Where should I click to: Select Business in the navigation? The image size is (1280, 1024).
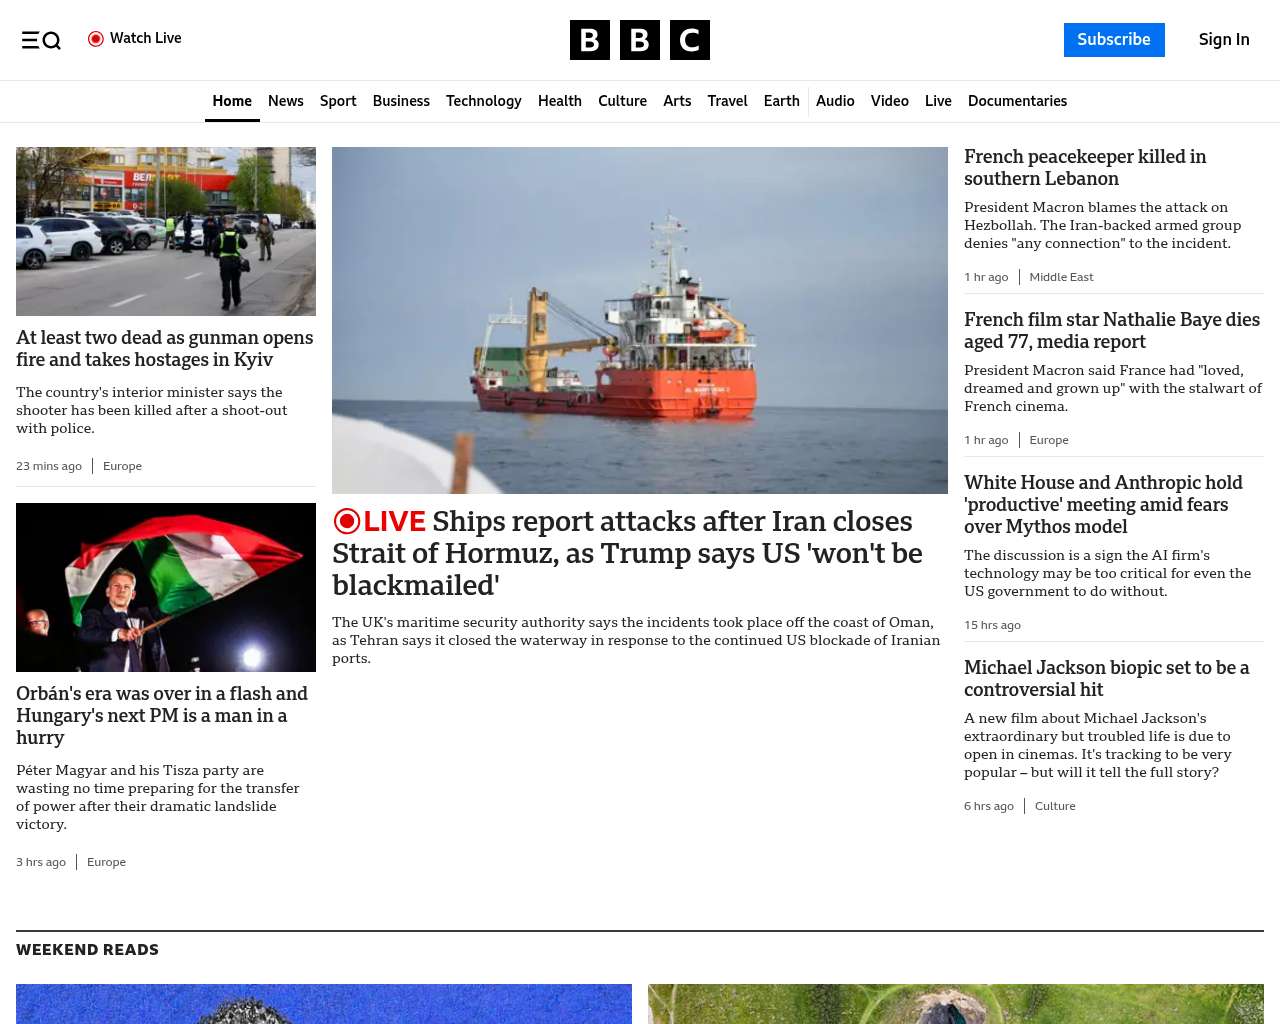click(x=401, y=101)
